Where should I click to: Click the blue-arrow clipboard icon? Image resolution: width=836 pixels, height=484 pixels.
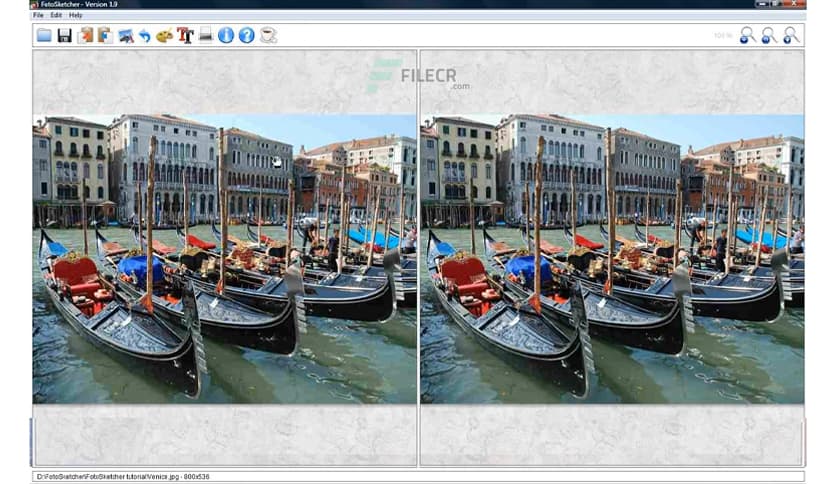(x=105, y=36)
